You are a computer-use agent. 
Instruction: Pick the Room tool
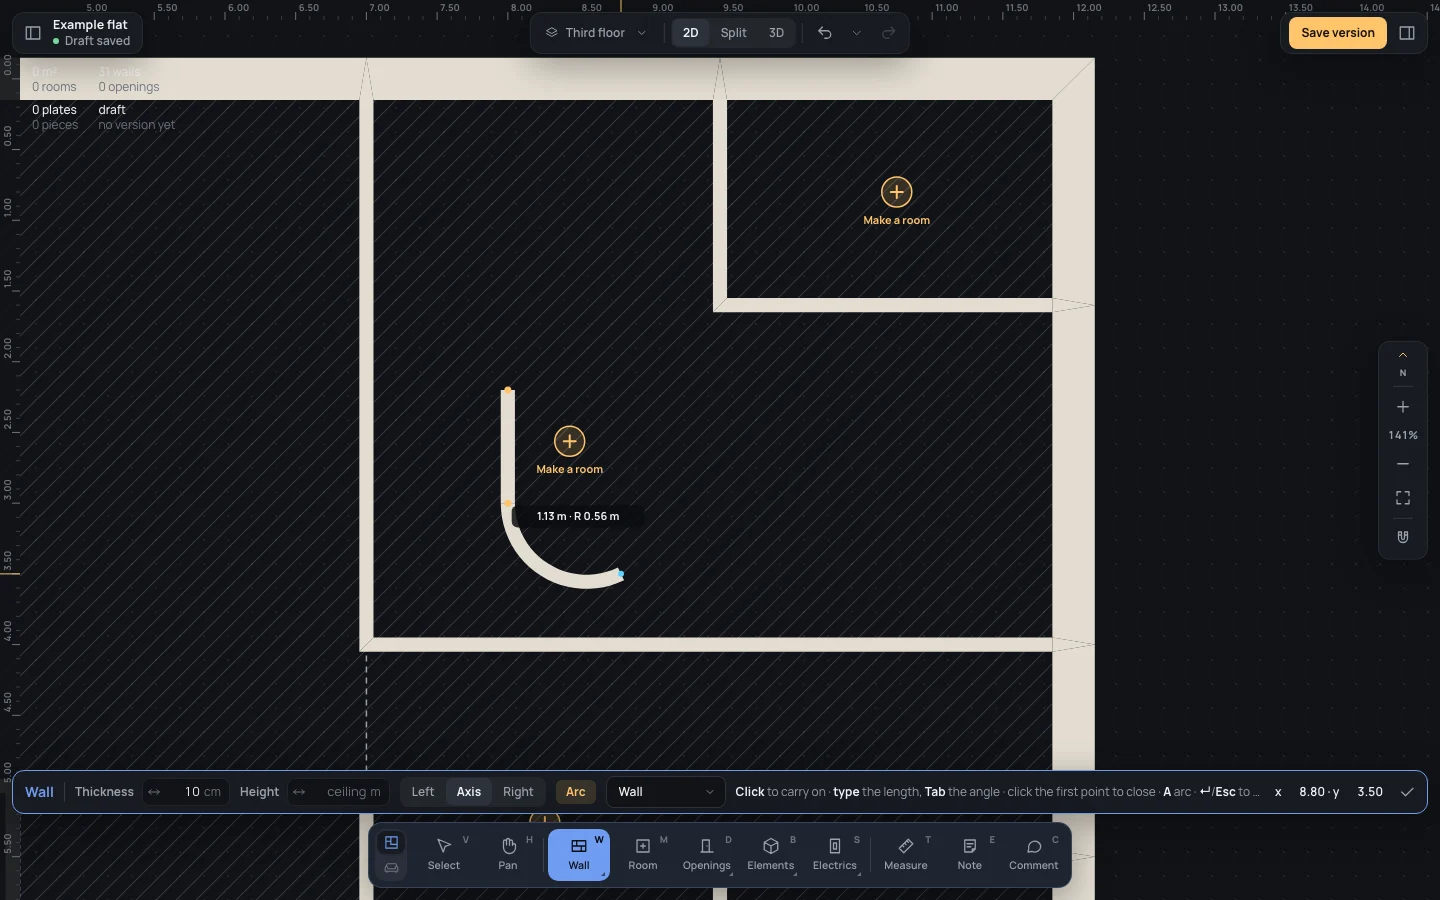coord(643,855)
